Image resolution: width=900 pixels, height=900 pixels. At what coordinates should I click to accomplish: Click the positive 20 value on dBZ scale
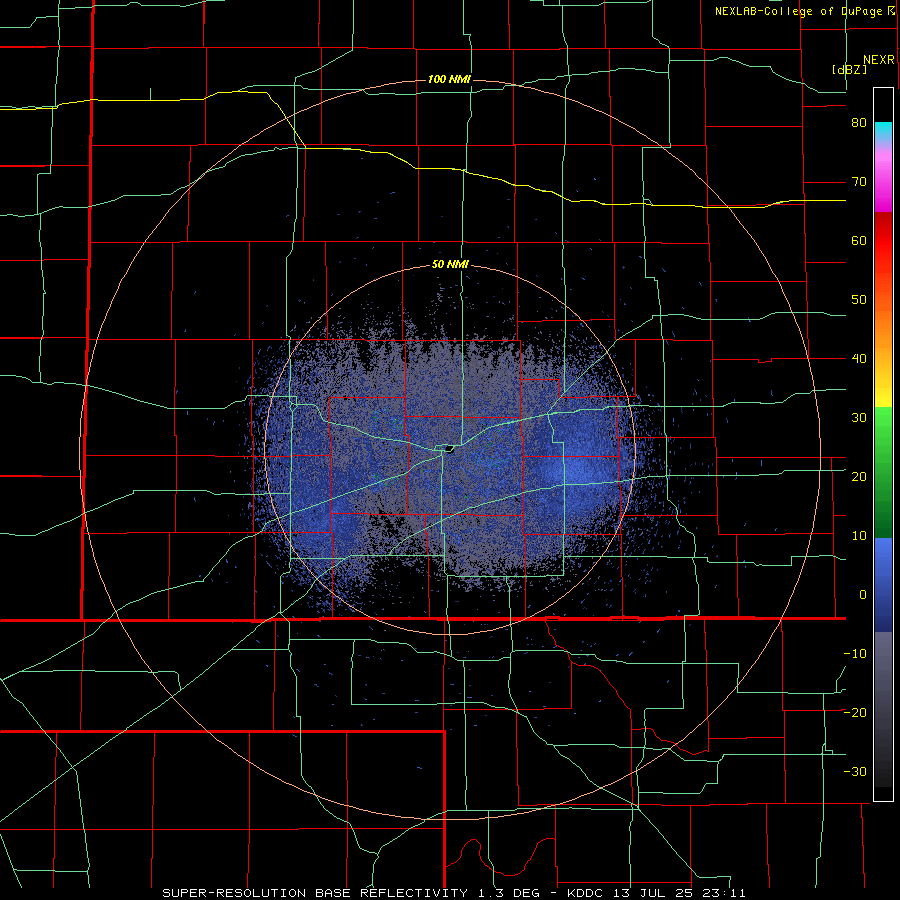click(859, 476)
